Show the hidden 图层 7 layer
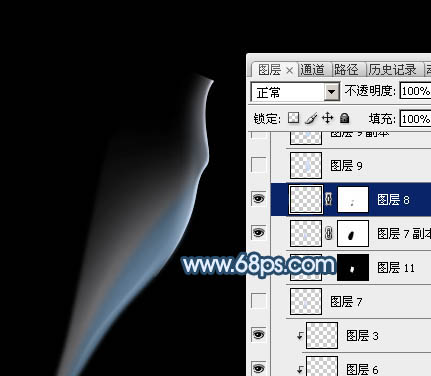This screenshot has height=376, width=431. (259, 301)
